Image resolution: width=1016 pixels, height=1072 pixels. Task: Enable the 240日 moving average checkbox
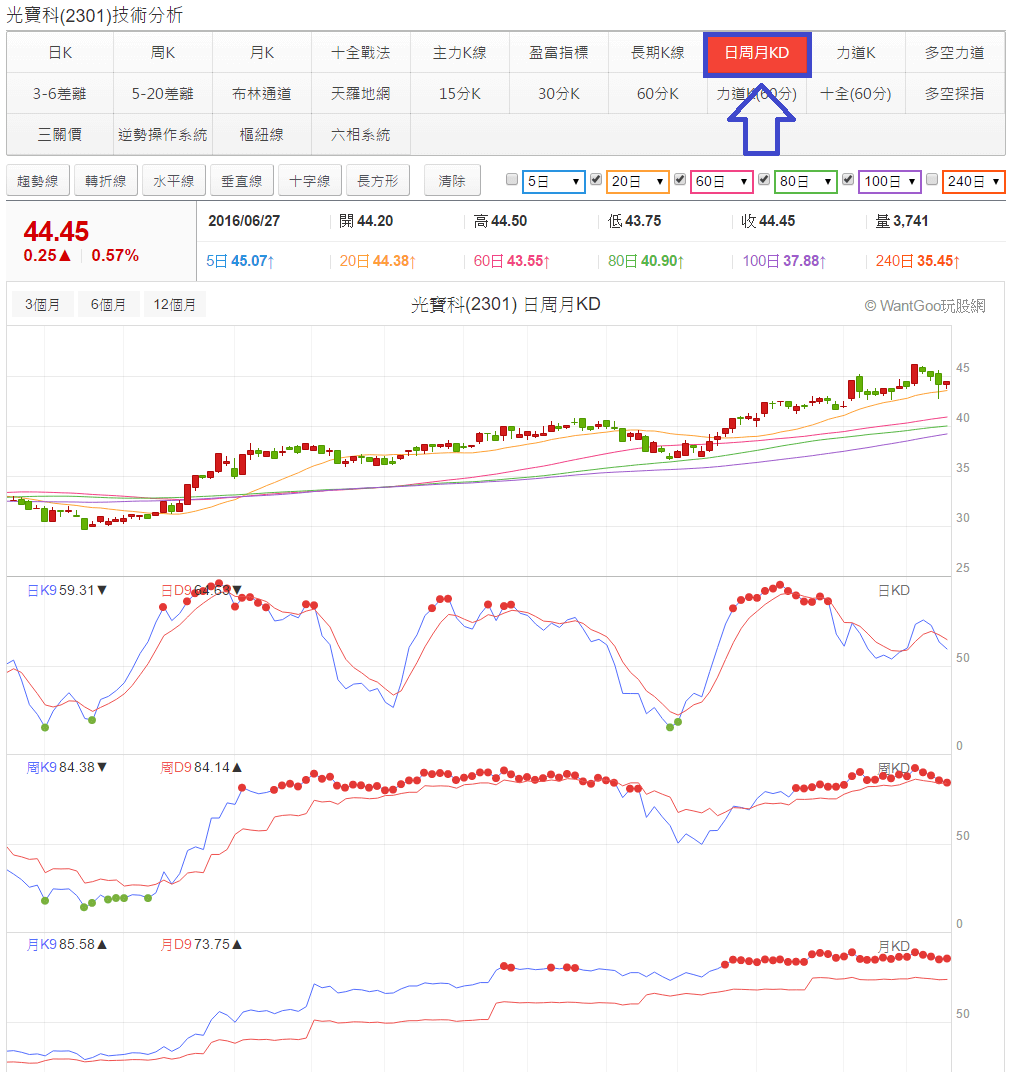click(x=932, y=180)
